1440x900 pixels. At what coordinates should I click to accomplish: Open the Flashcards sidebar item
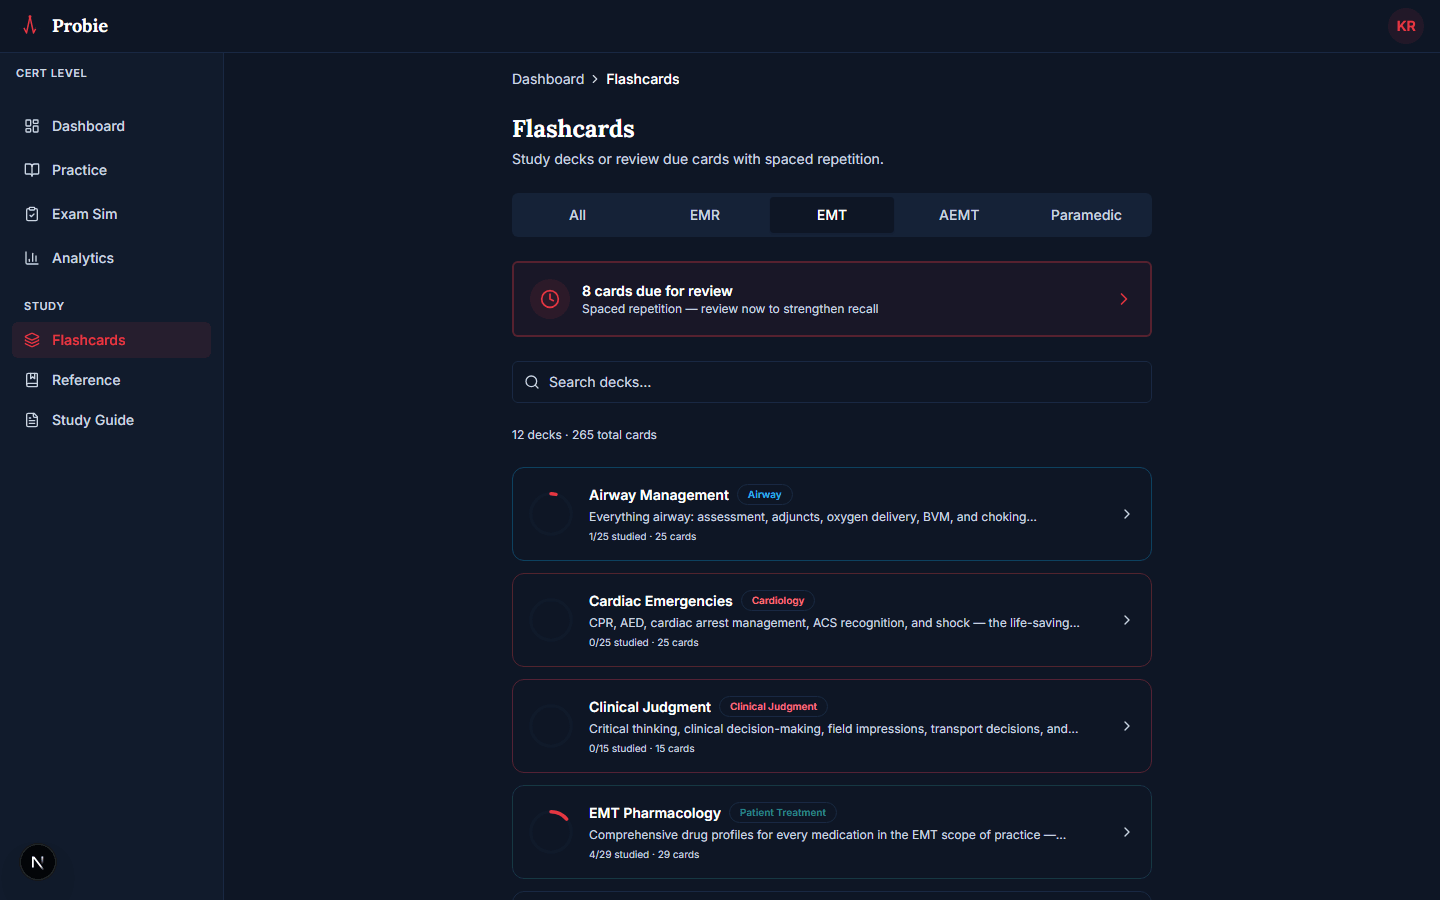coord(88,340)
